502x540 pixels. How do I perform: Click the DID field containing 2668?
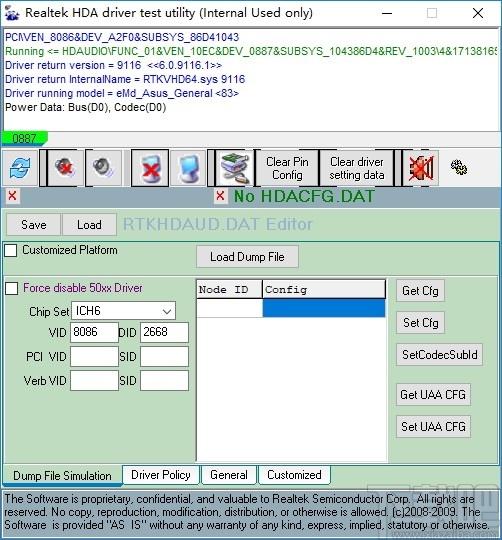[164, 332]
